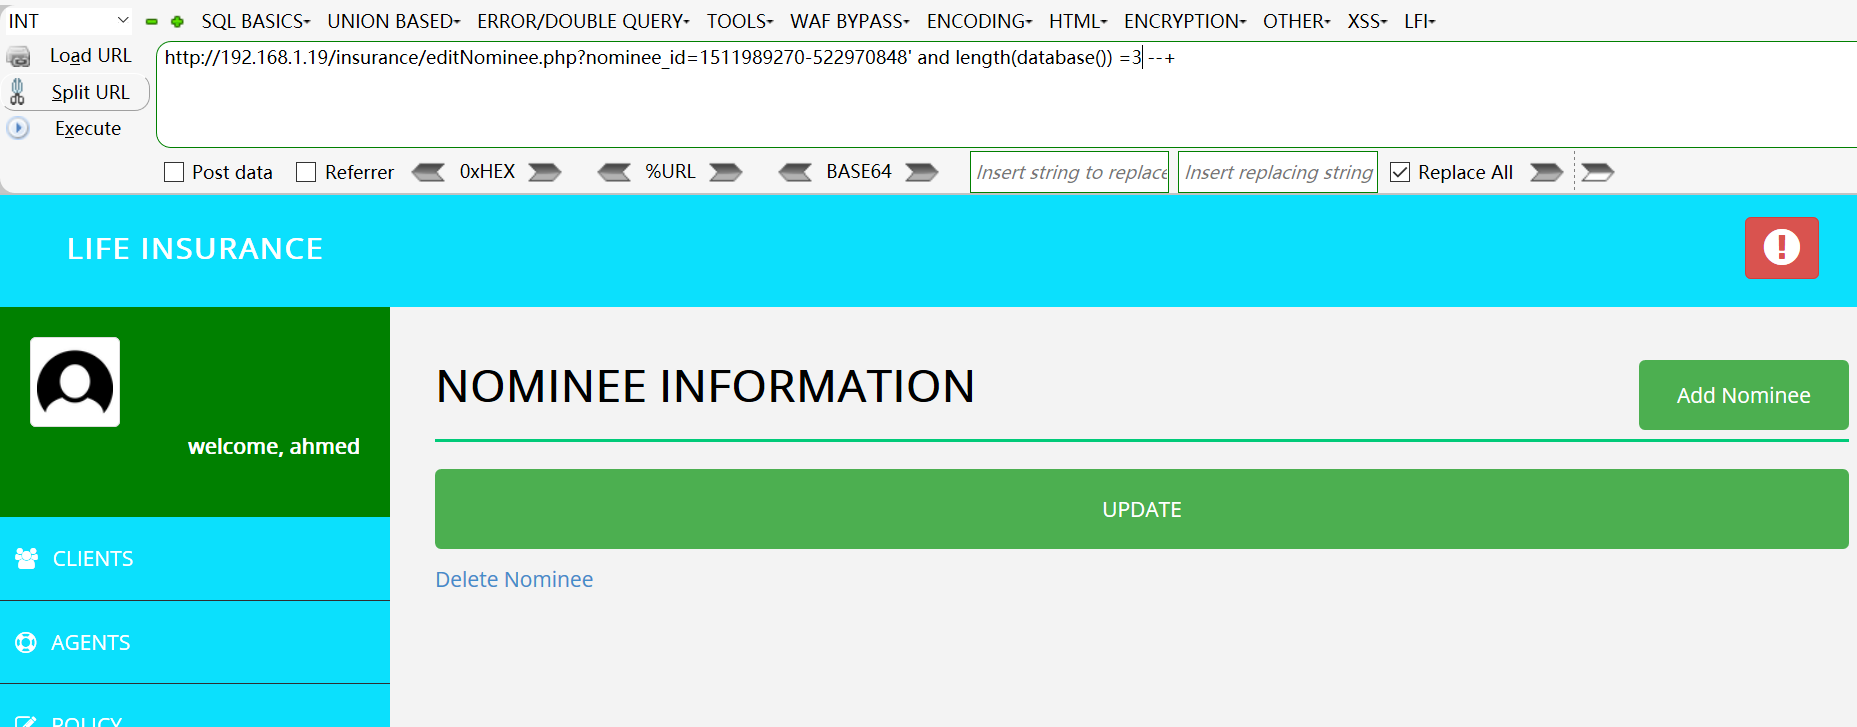Click the Load URL button
This screenshot has width=1857, height=727.
76,56
